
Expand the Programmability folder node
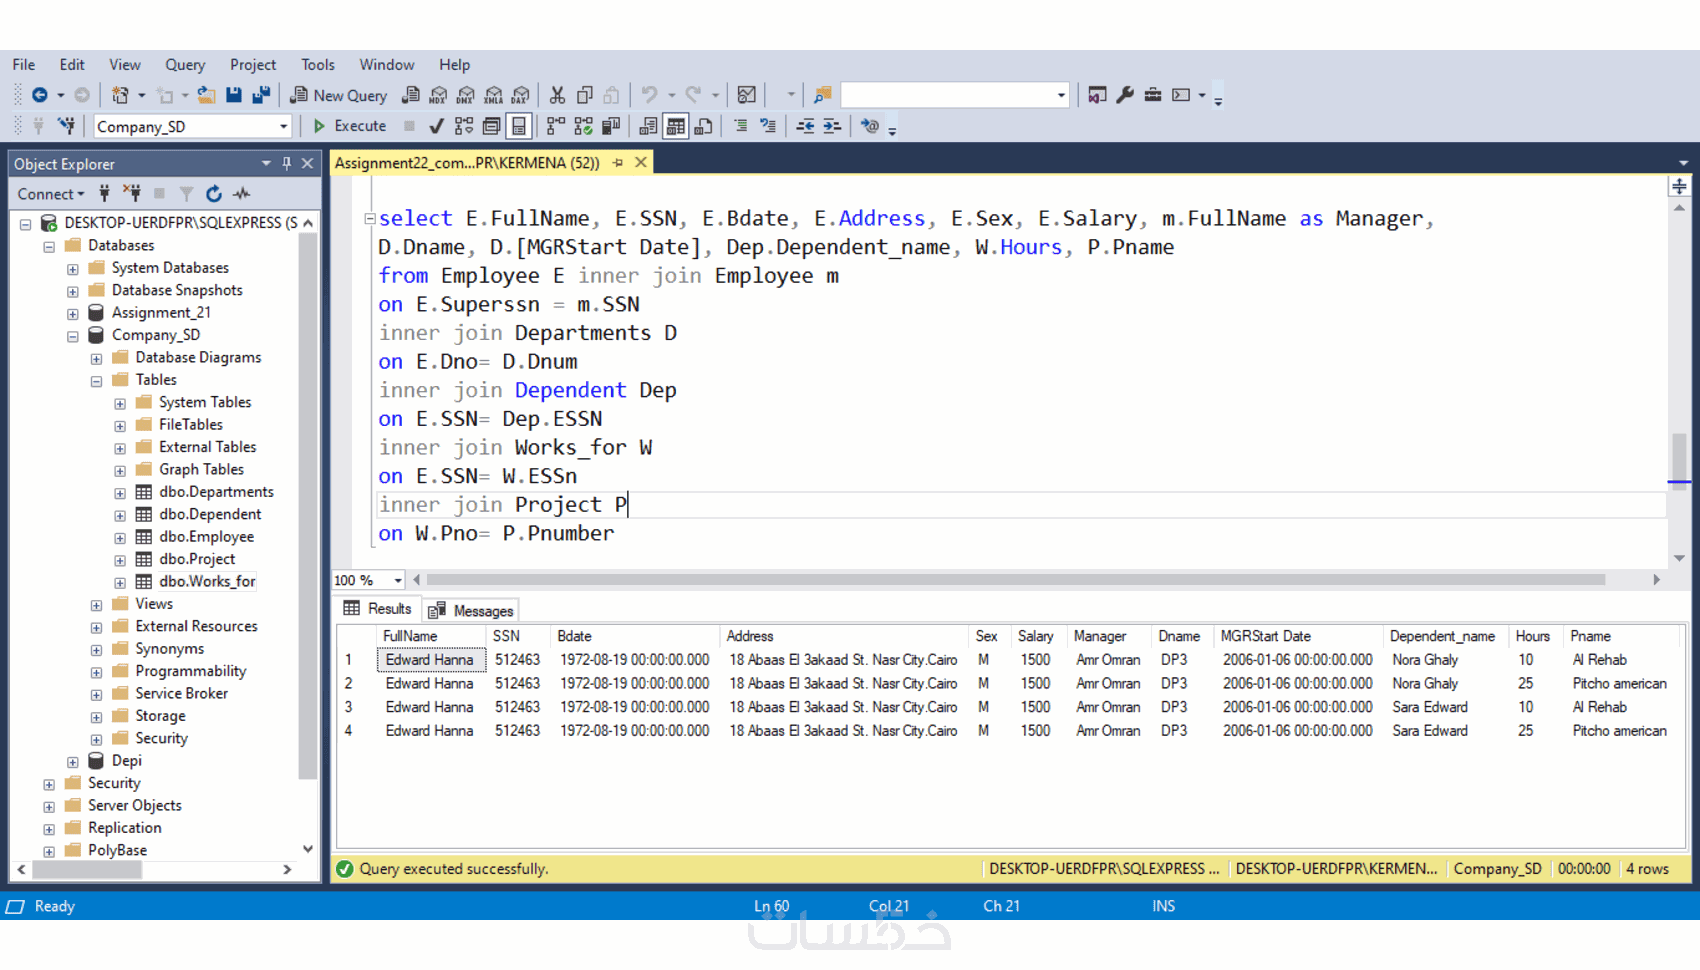coord(96,672)
